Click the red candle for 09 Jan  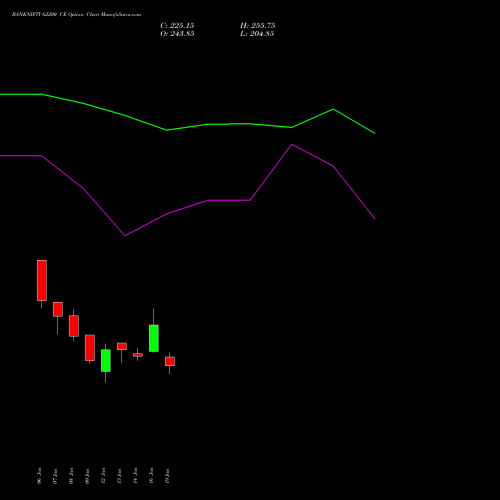click(x=90, y=348)
